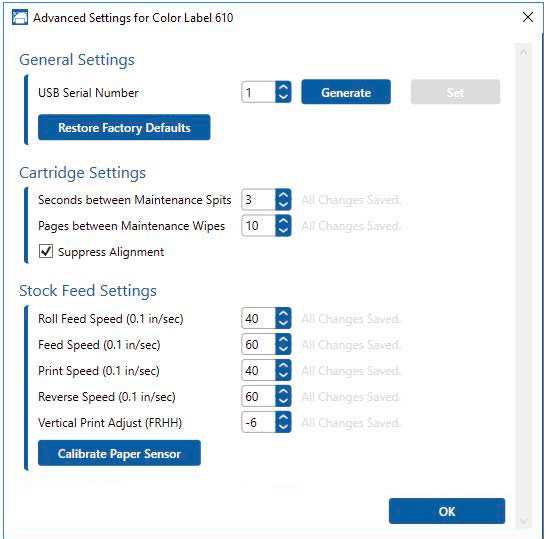The image size is (546, 539).
Task: Click the greyed-out Set button
Action: click(x=455, y=92)
